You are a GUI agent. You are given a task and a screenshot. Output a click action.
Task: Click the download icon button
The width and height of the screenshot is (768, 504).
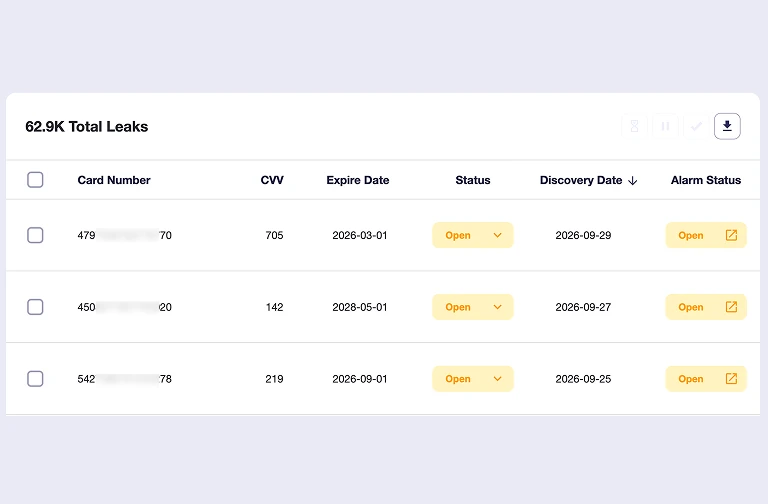[x=727, y=126]
